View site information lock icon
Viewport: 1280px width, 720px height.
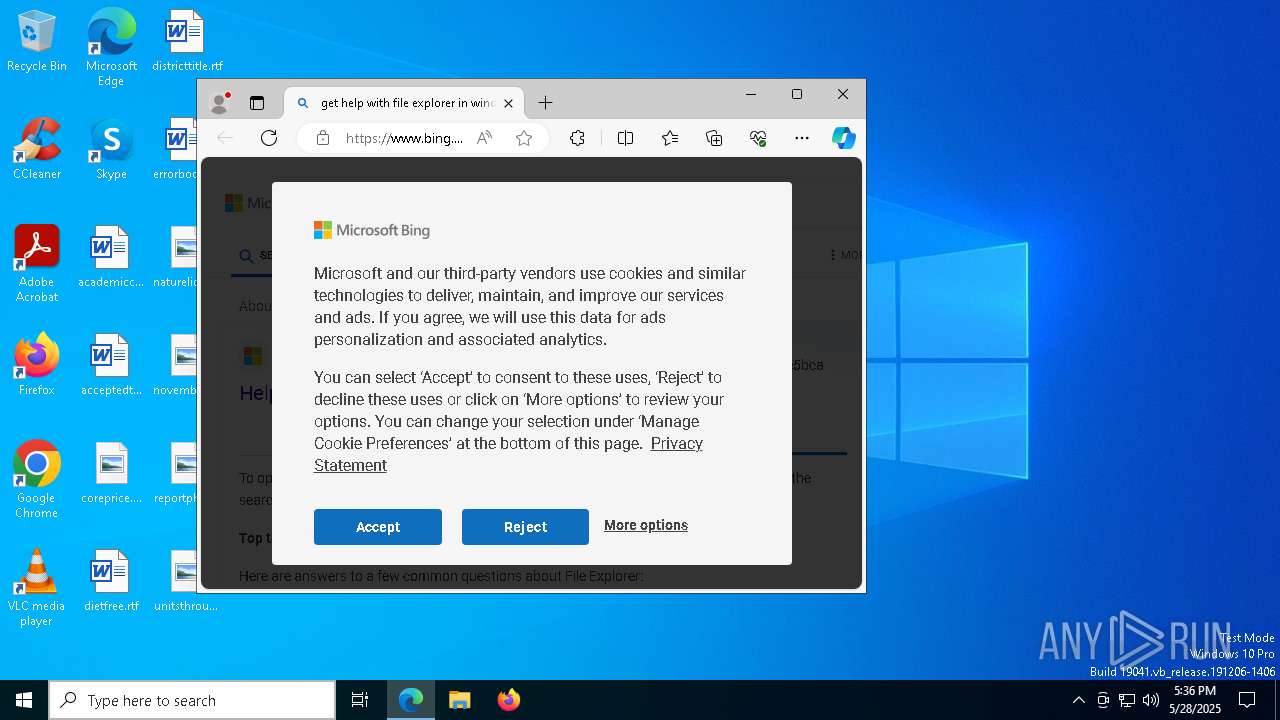(x=323, y=138)
